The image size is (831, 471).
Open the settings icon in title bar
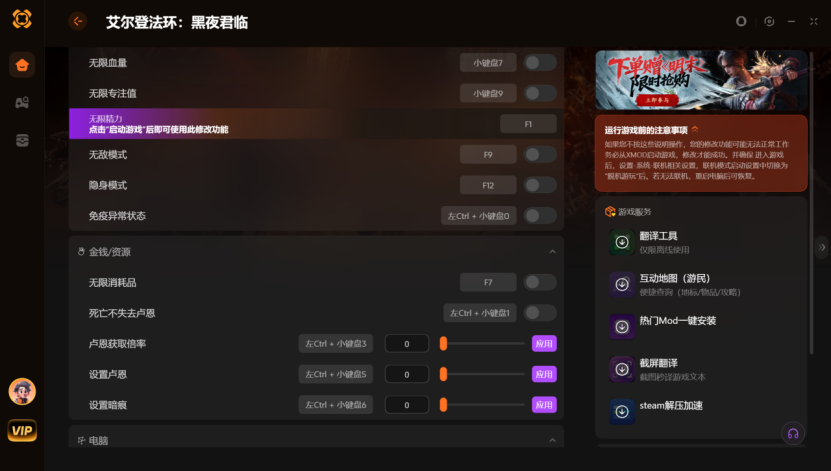coord(769,21)
